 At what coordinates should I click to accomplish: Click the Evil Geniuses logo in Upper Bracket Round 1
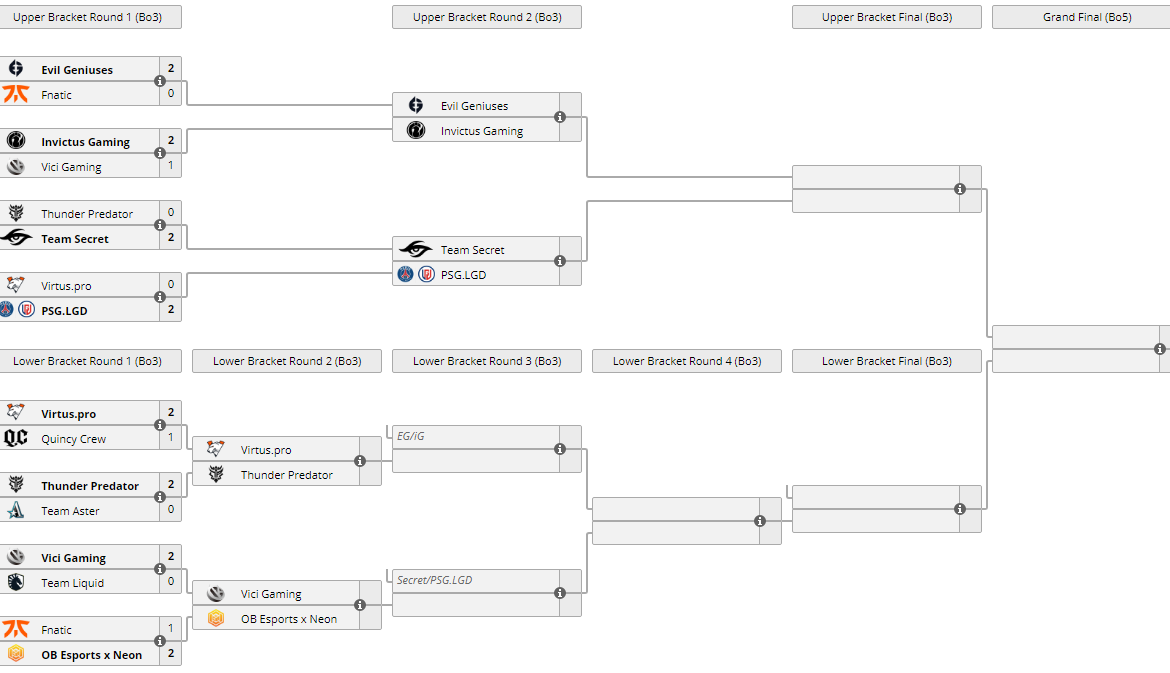click(16, 69)
